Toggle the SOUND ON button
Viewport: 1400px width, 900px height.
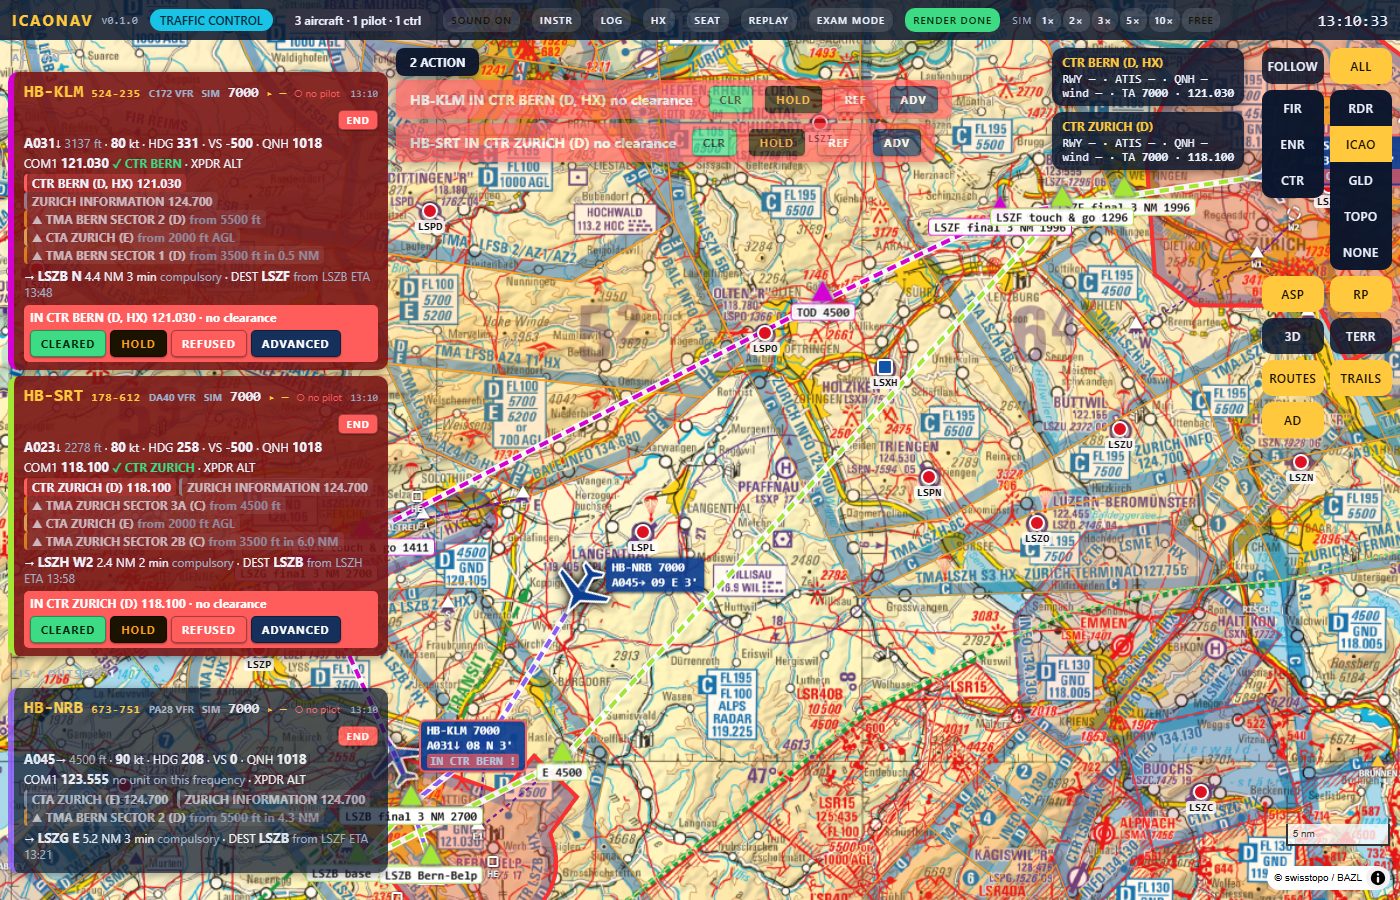point(481,20)
